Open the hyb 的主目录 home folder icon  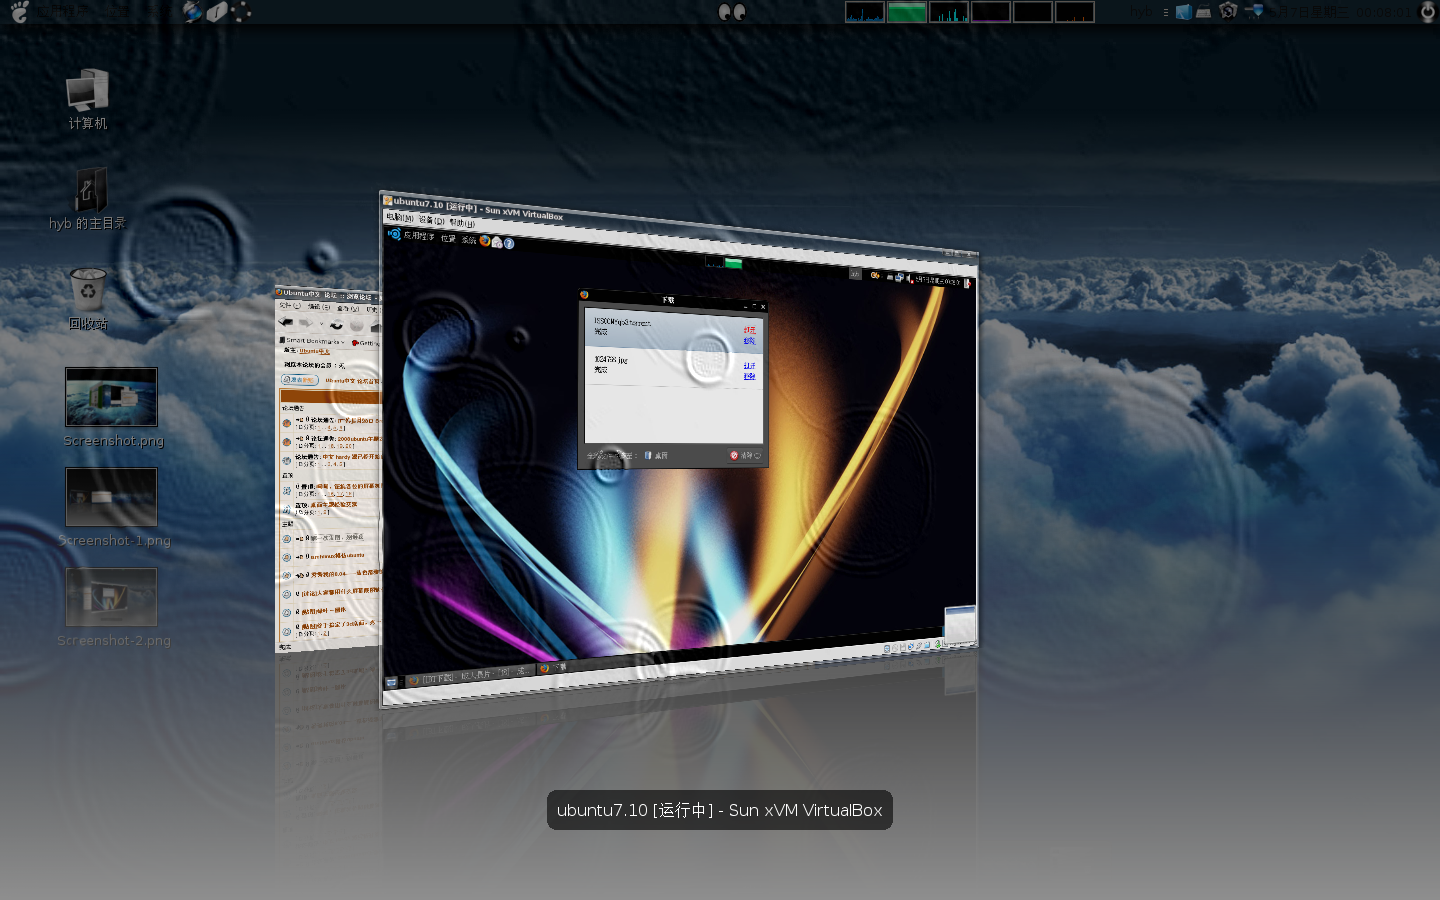(88, 199)
